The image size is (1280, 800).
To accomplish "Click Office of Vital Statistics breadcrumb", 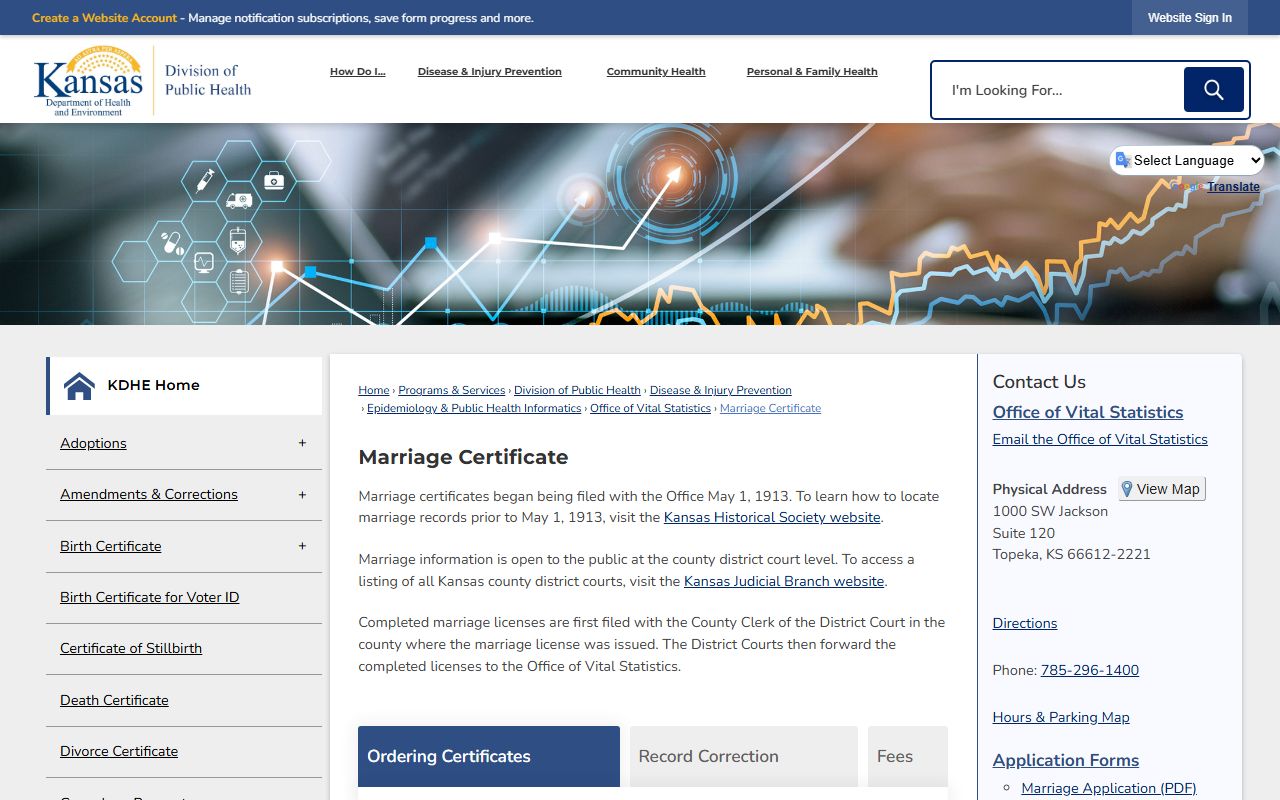I will pos(650,408).
